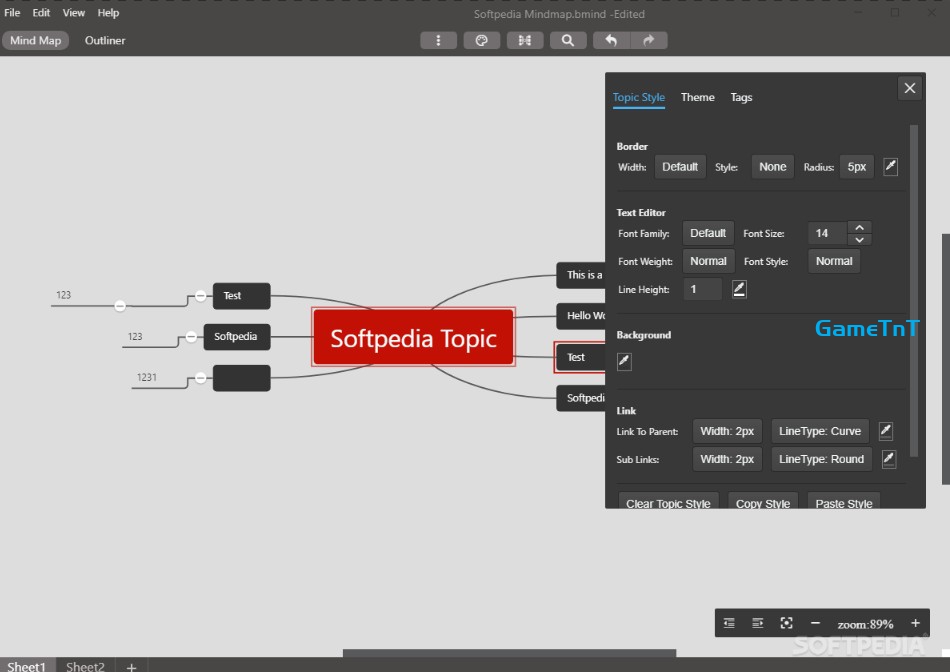Image resolution: width=950 pixels, height=672 pixels.
Task: Collapse the empty dark topic's children
Action: [x=201, y=378]
